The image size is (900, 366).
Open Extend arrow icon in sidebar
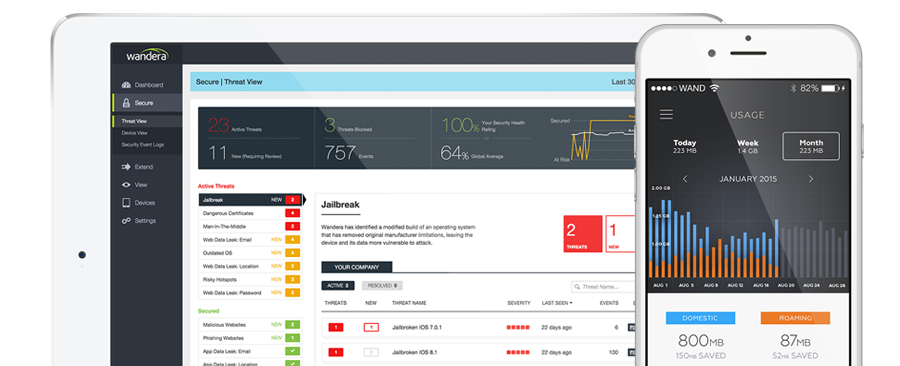[x=126, y=167]
